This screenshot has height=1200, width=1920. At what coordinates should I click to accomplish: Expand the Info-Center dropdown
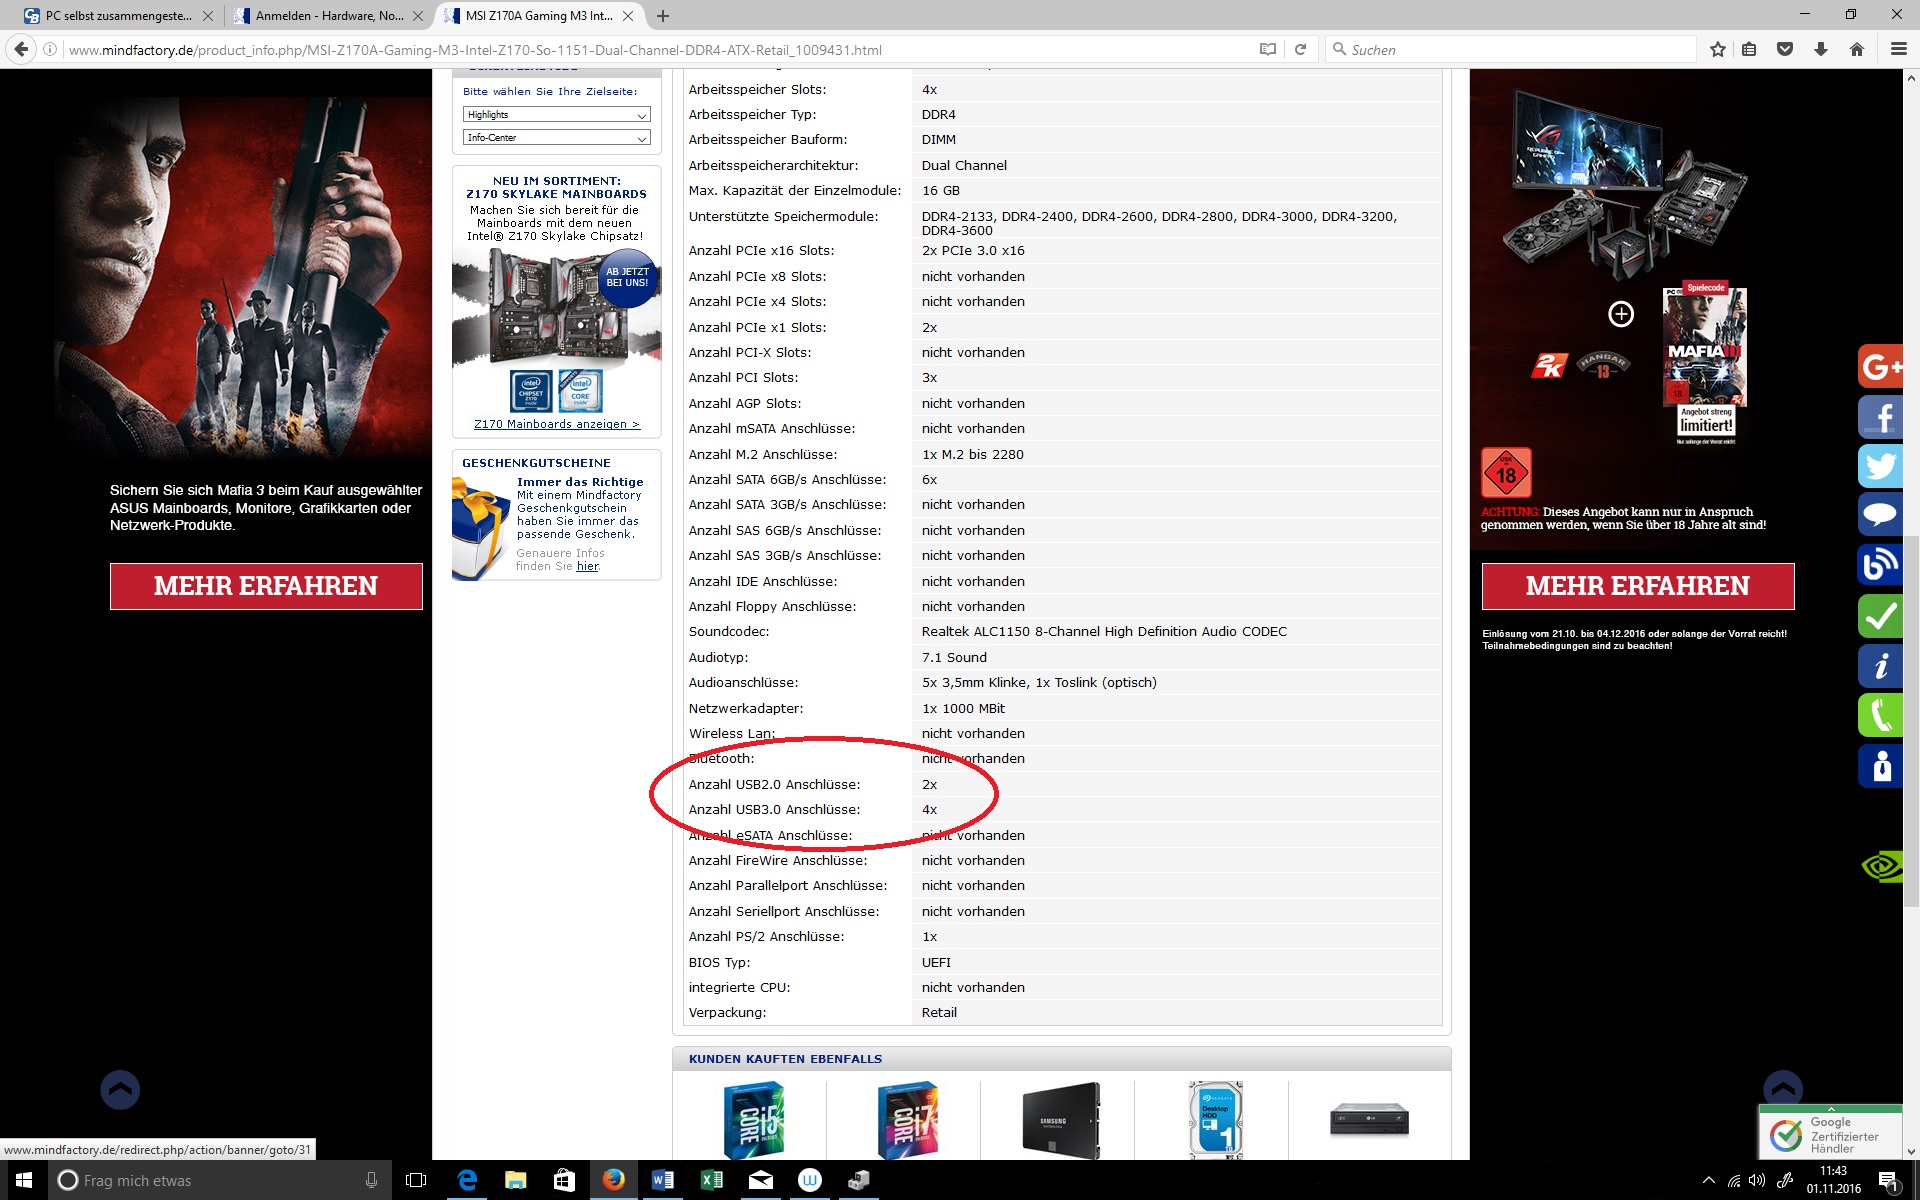pyautogui.click(x=556, y=138)
